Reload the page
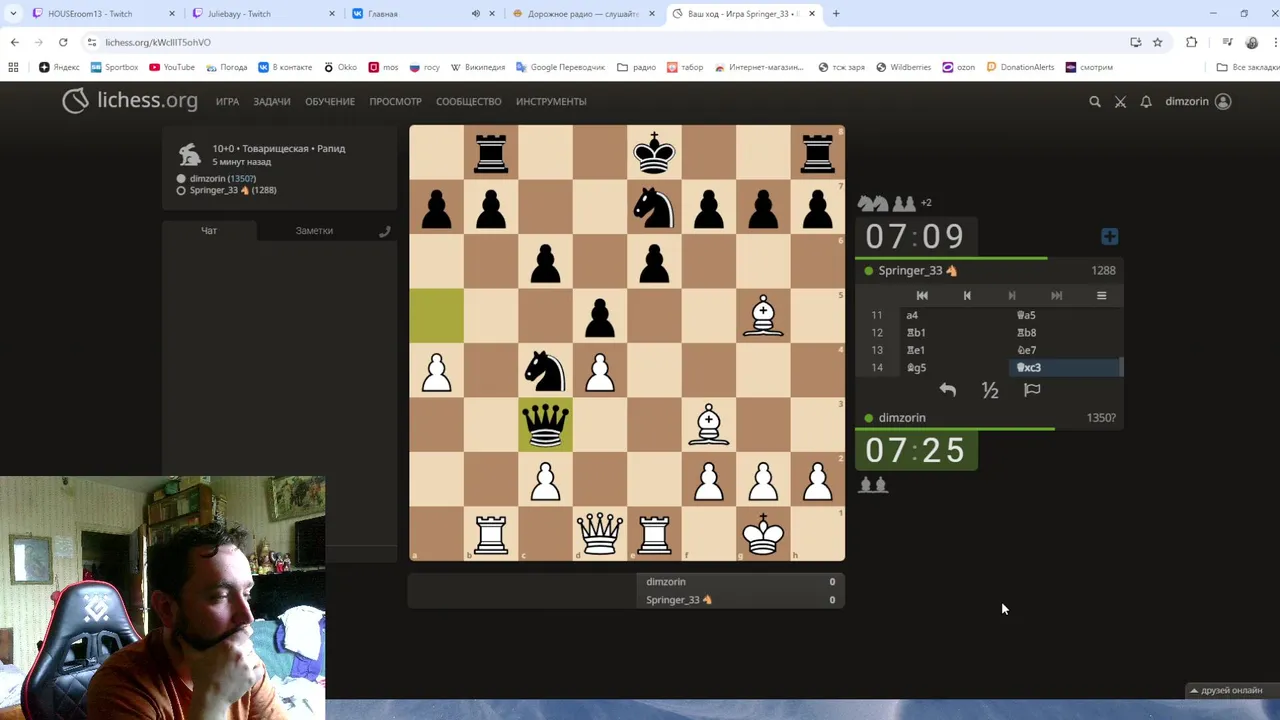The image size is (1280, 720). pyautogui.click(x=63, y=42)
